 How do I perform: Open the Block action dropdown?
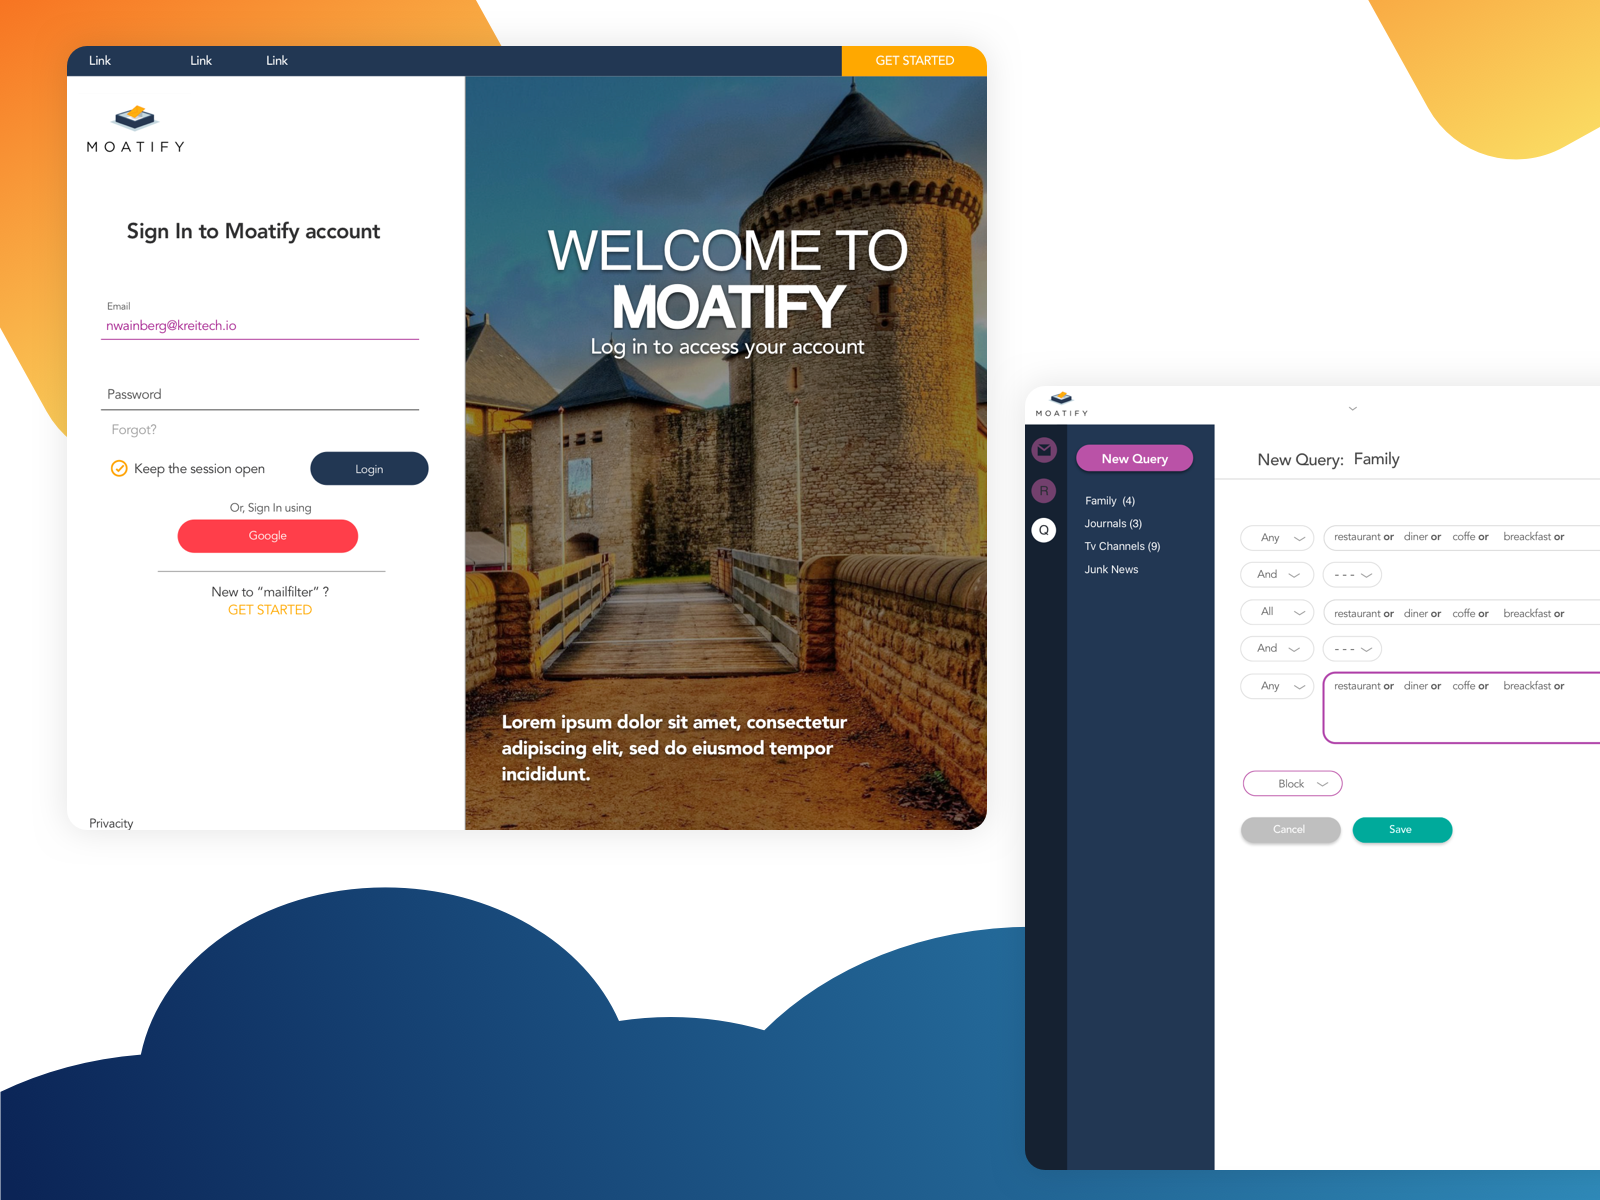[1293, 784]
